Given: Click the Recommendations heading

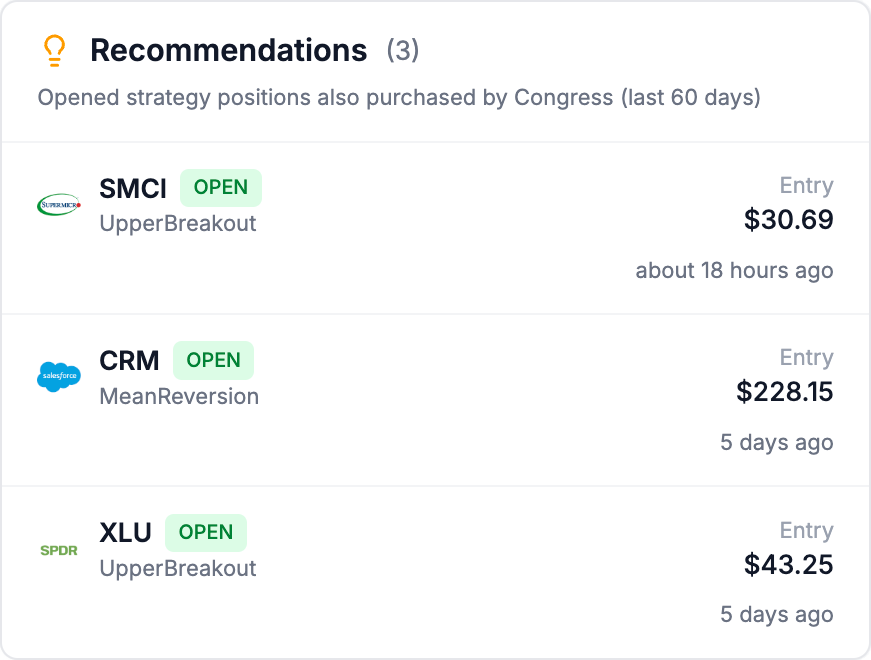Looking at the screenshot, I should coord(228,50).
